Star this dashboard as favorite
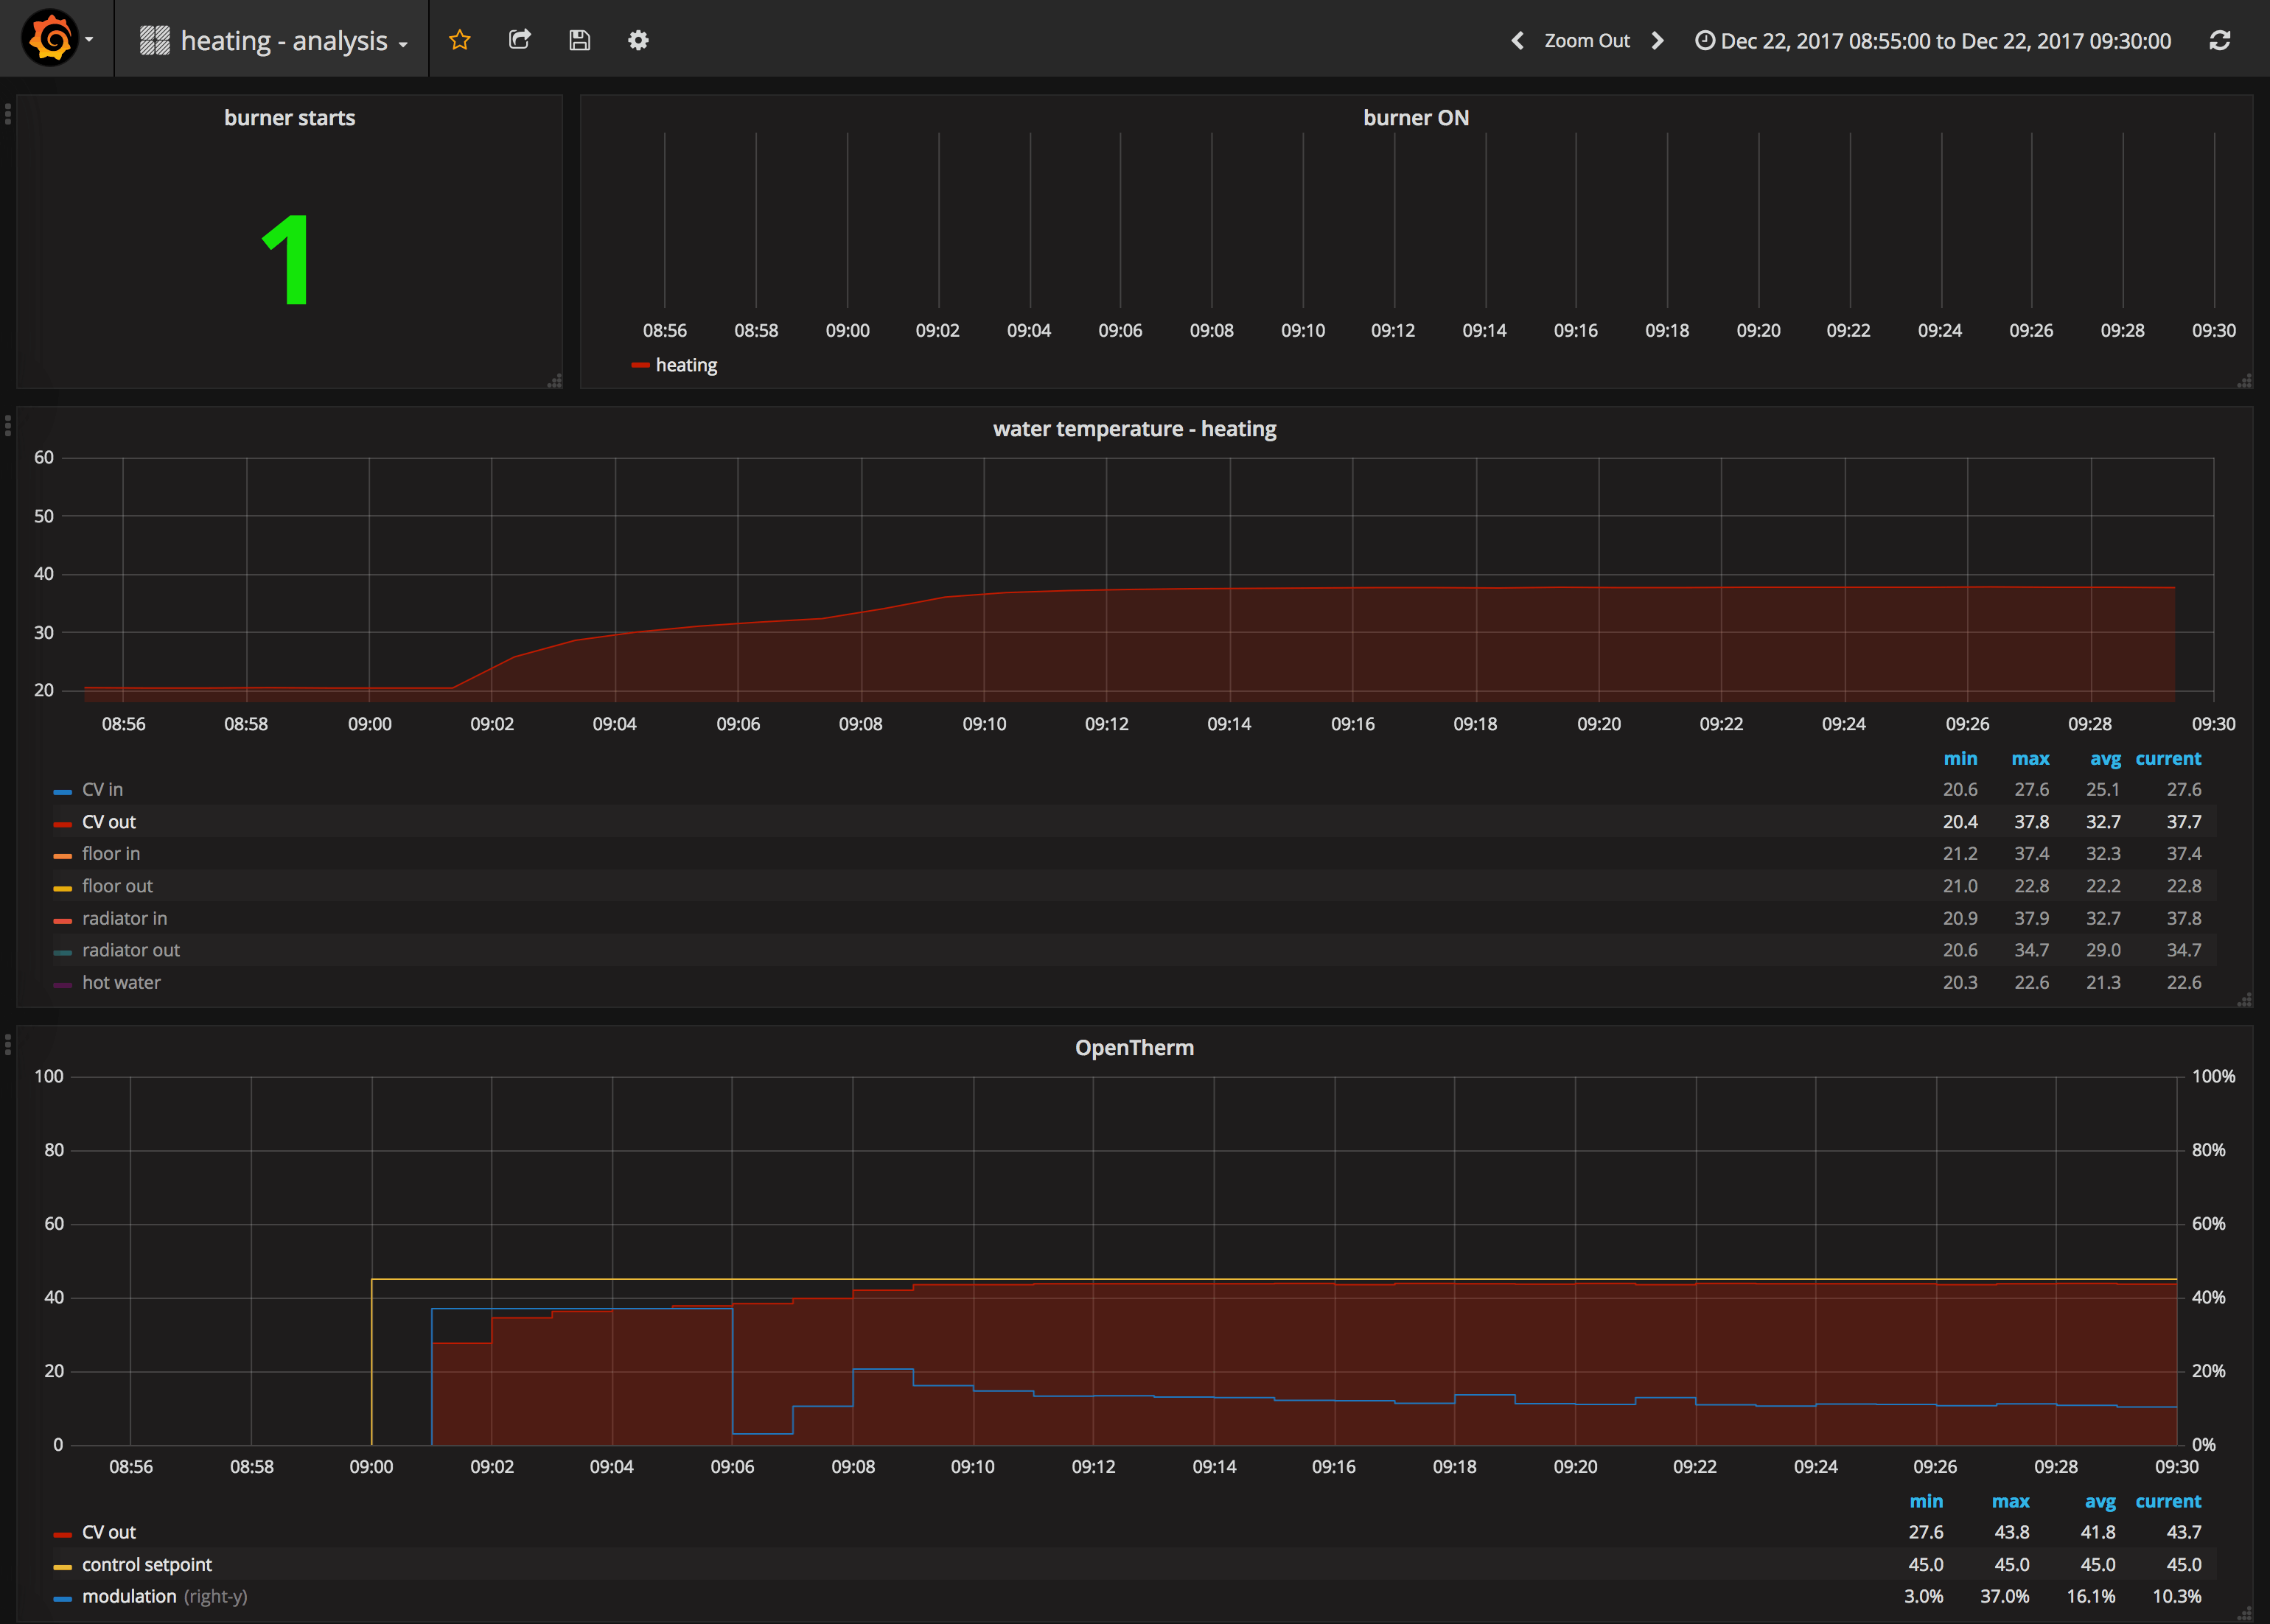 (459, 40)
